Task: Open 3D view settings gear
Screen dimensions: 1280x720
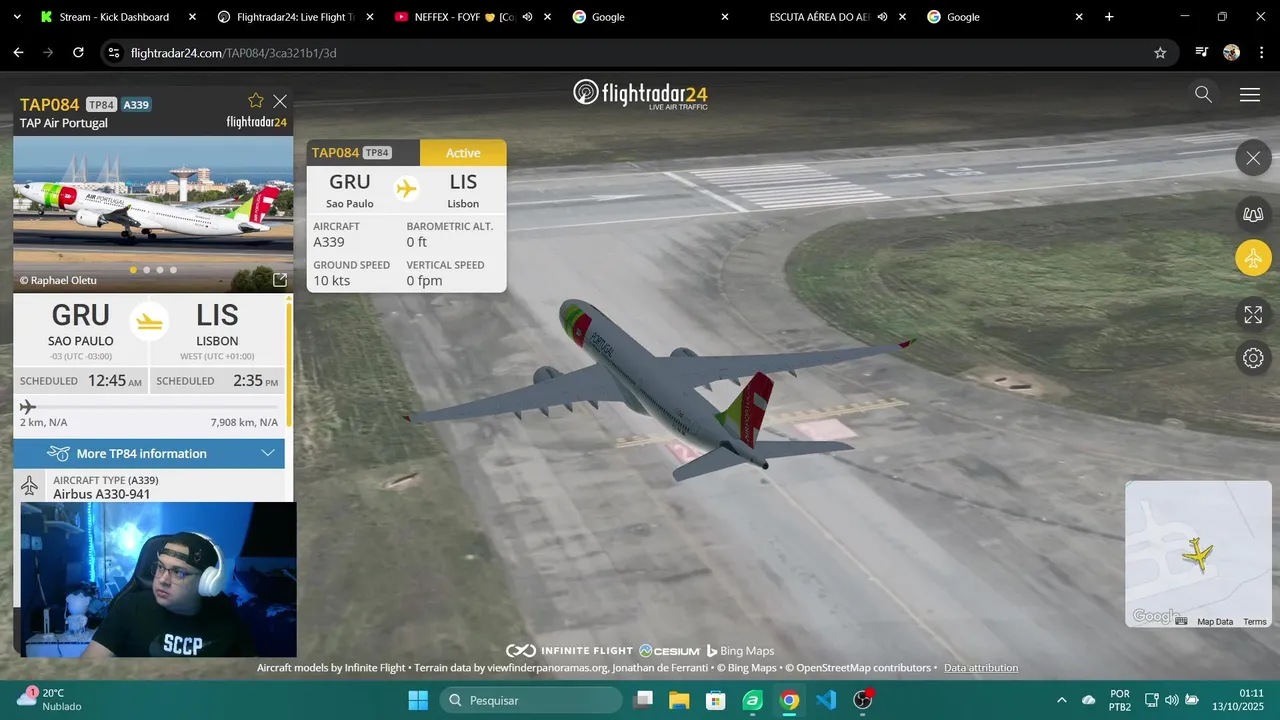Action: (1253, 358)
